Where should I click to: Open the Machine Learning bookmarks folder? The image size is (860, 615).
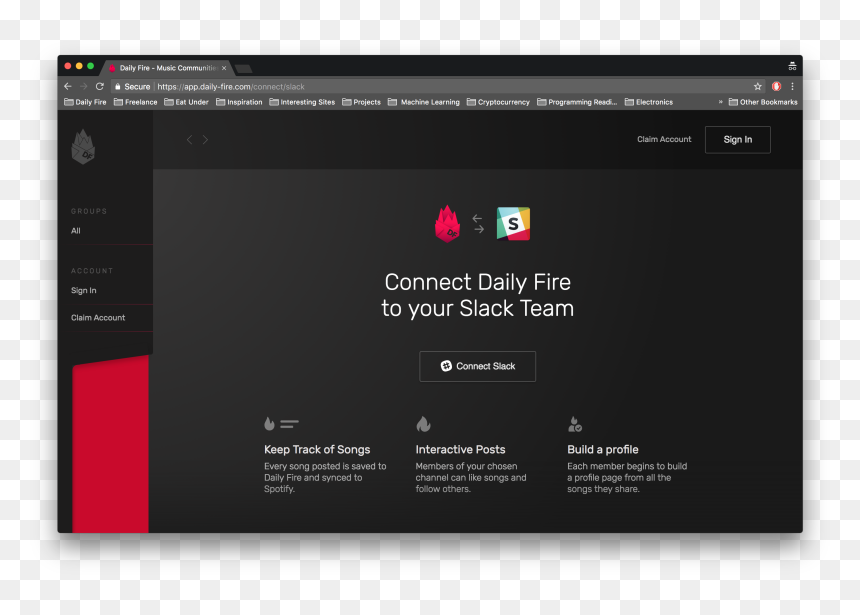(424, 102)
